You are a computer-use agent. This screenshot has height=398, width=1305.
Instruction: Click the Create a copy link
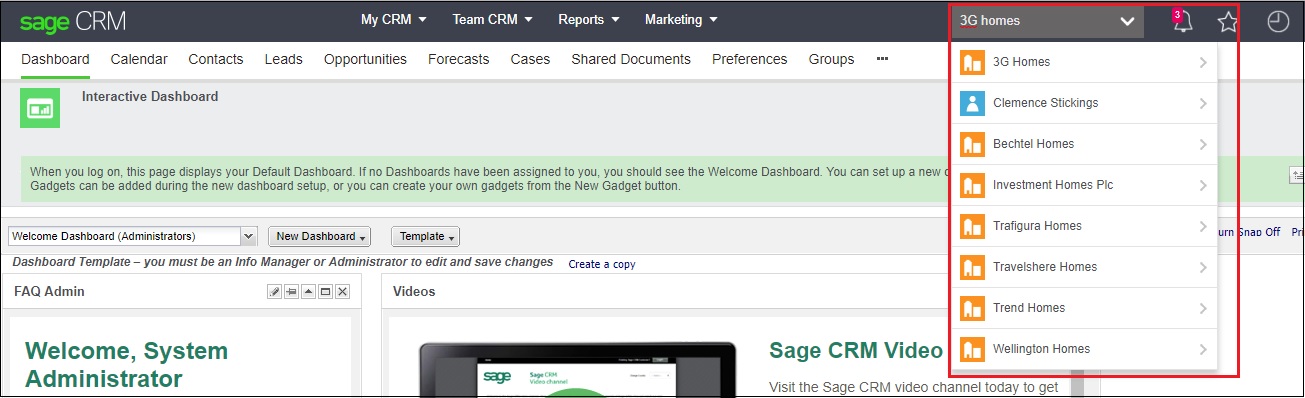(602, 264)
